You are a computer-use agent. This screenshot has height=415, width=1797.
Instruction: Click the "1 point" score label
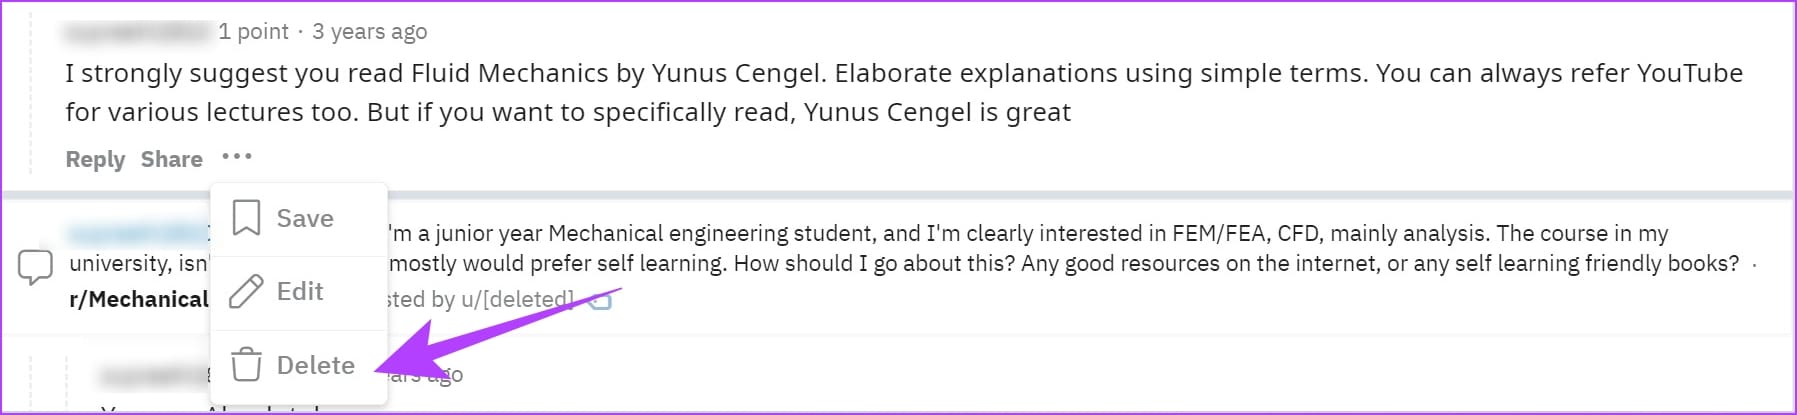[253, 32]
